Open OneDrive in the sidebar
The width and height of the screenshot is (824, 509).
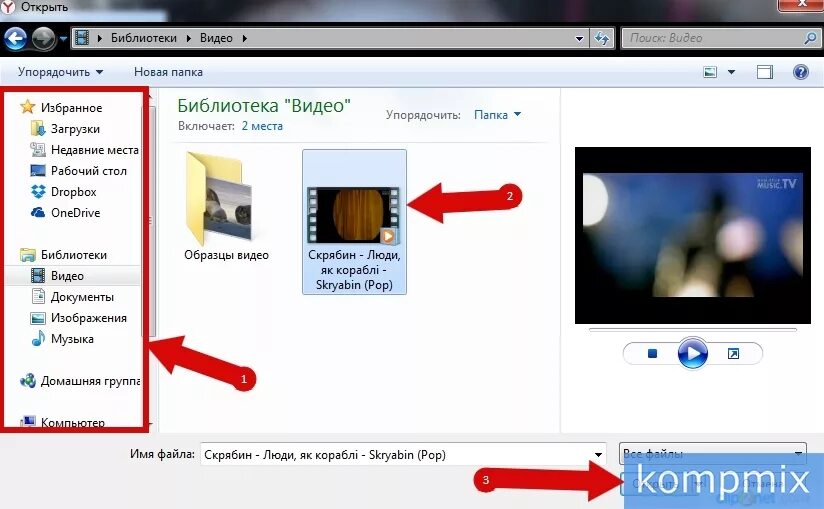76,213
